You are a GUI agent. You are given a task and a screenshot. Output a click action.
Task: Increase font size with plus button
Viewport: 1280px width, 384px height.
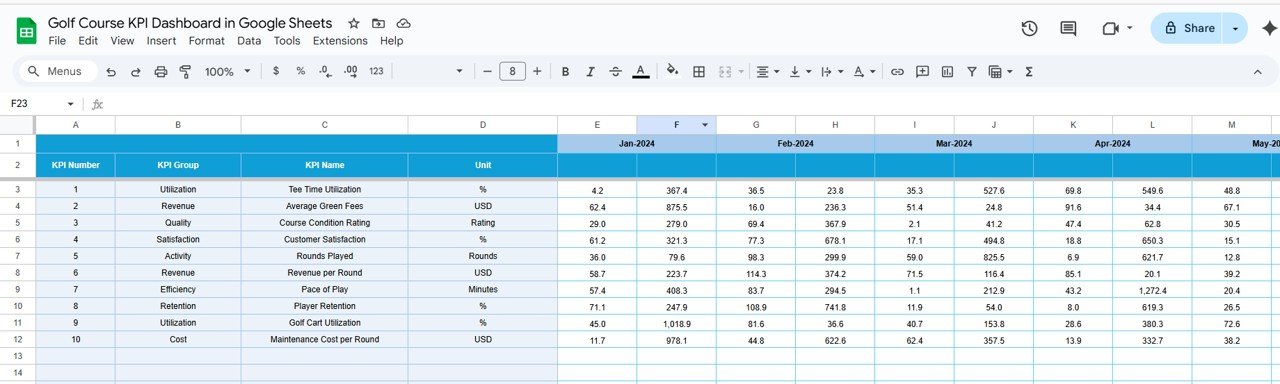coord(537,72)
